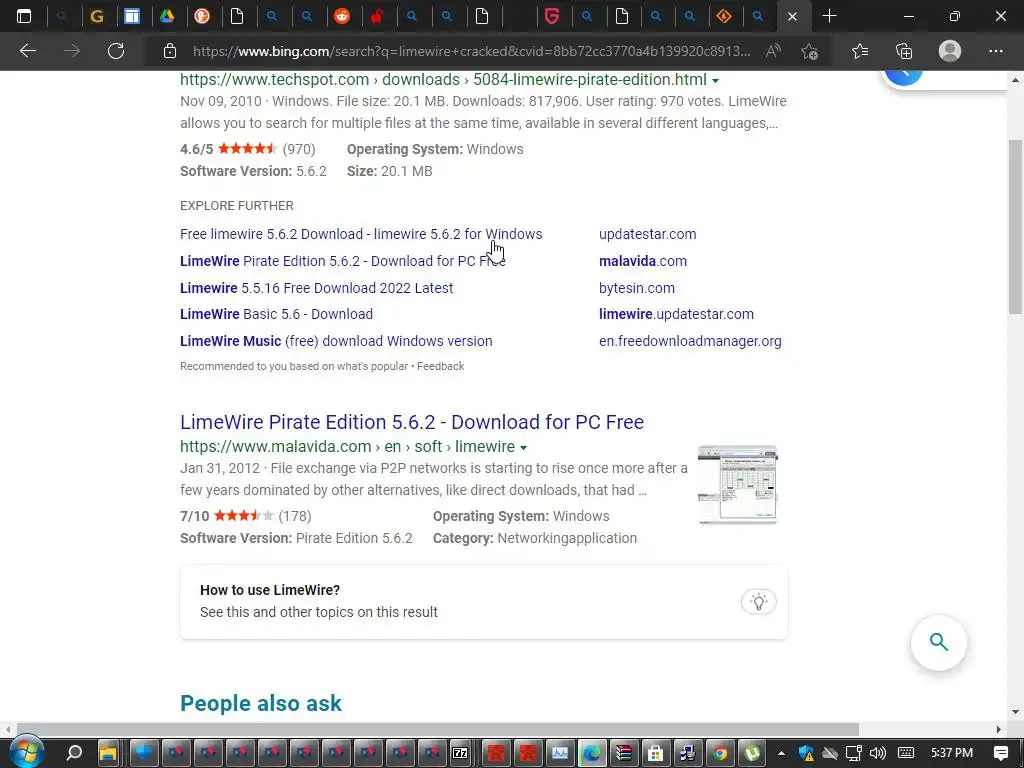Open Google Chrome from taskbar

point(720,753)
